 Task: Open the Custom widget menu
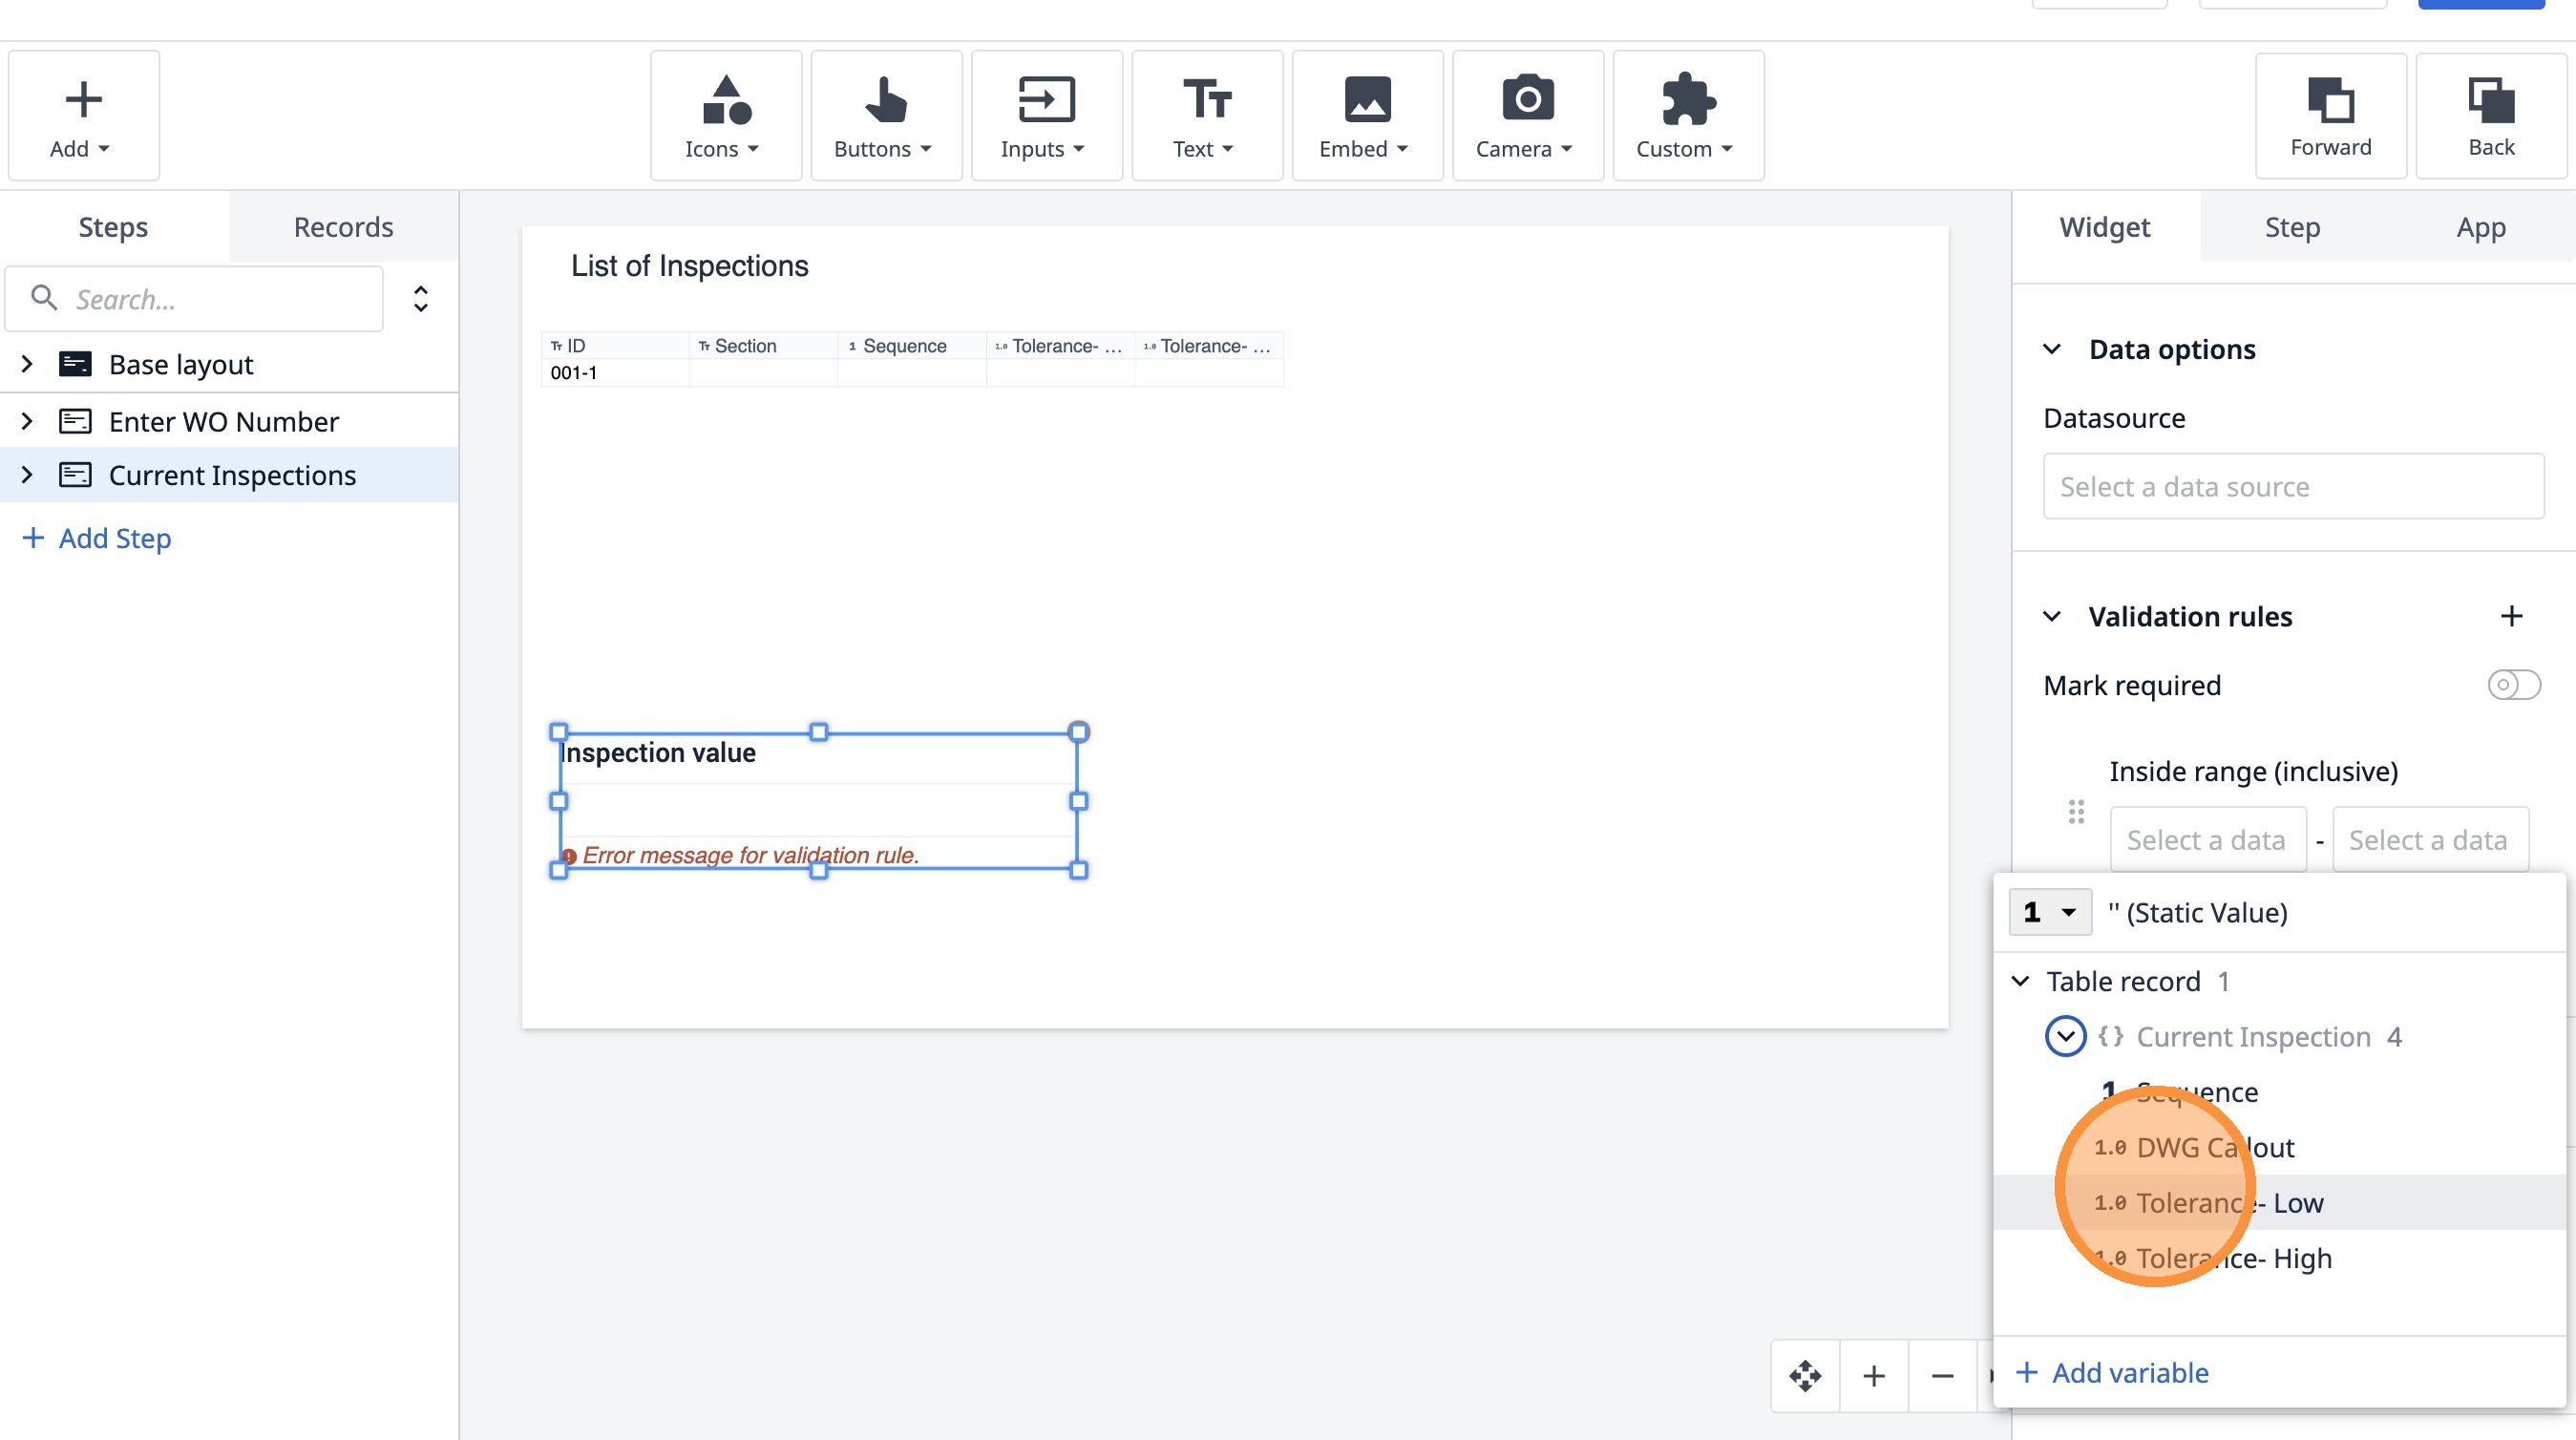coord(1687,116)
